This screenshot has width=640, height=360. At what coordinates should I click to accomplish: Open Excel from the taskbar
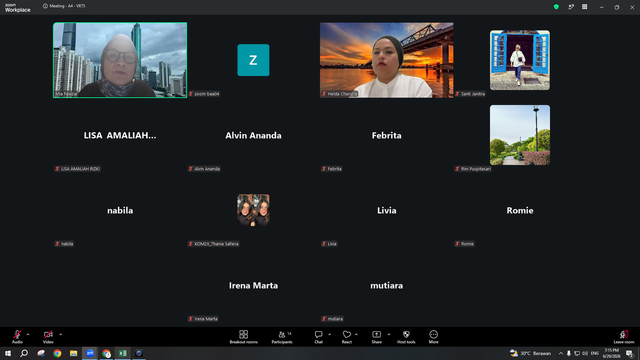click(x=122, y=353)
